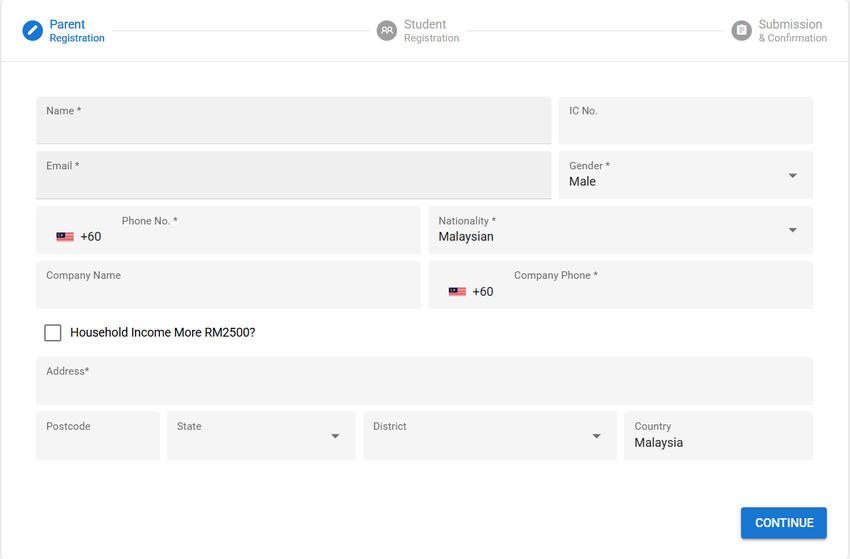This screenshot has height=559, width=850.
Task: Focus the Address field
Action: point(424,381)
